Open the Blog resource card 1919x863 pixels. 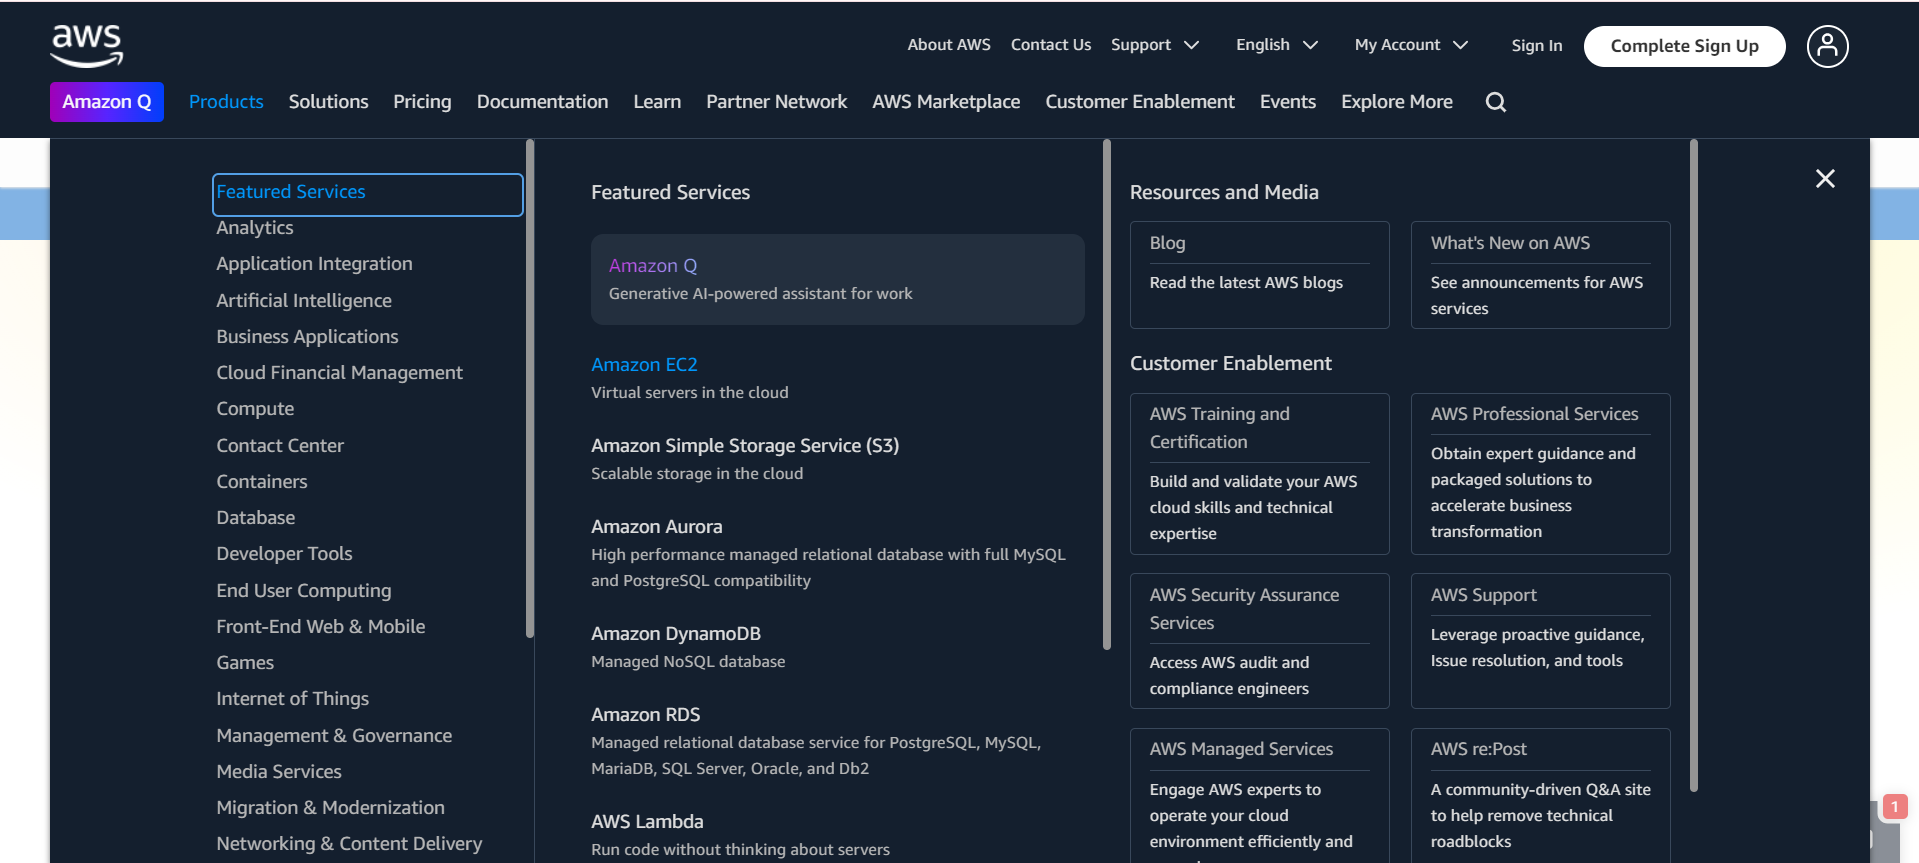pyautogui.click(x=1259, y=275)
